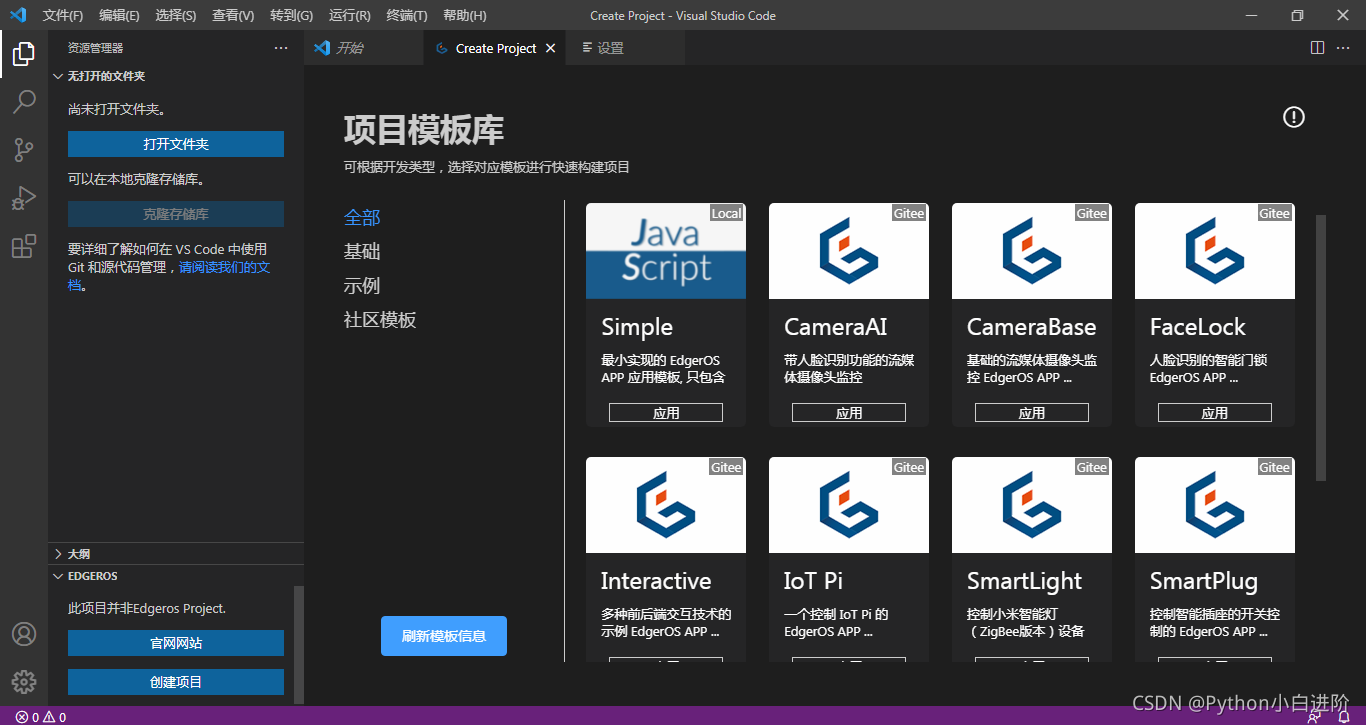The height and width of the screenshot is (725, 1366).
Task: Click the sidebar vertical scrollbar
Action: coord(298,644)
